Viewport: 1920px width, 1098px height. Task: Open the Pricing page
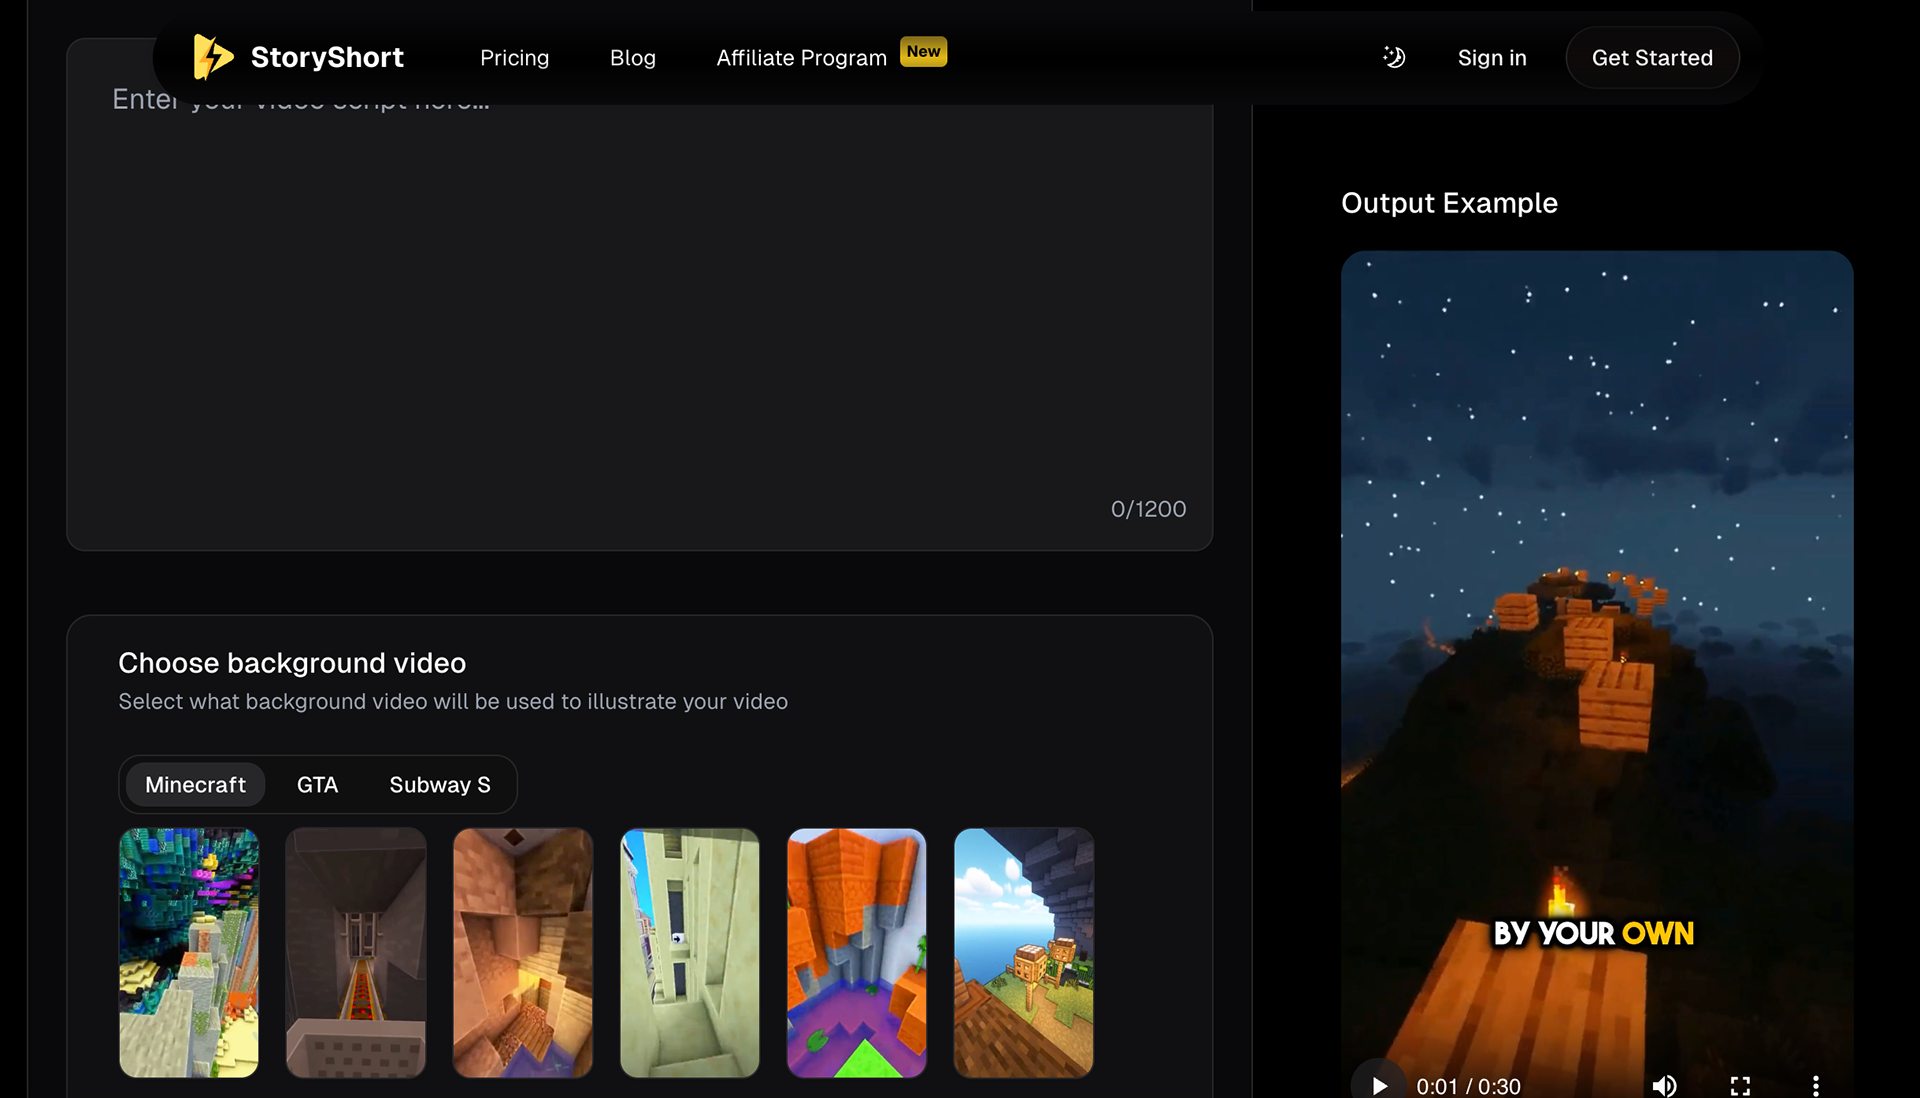[x=514, y=58]
